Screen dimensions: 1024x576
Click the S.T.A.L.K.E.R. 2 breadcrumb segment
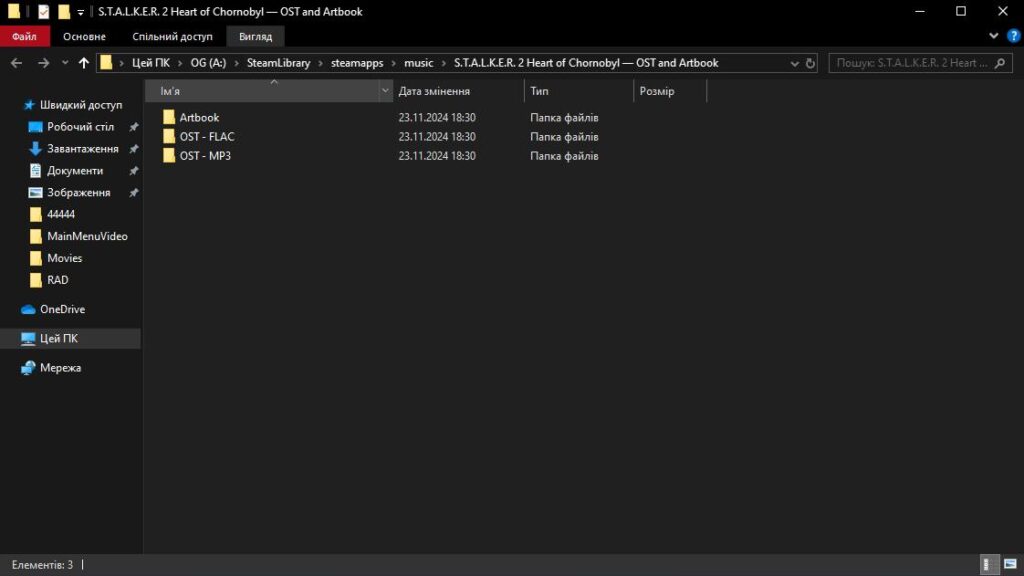tap(586, 63)
